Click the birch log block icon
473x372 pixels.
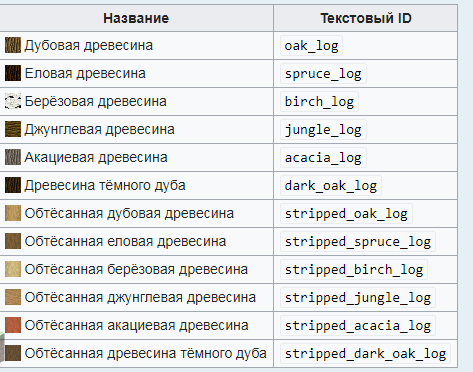tap(13, 101)
